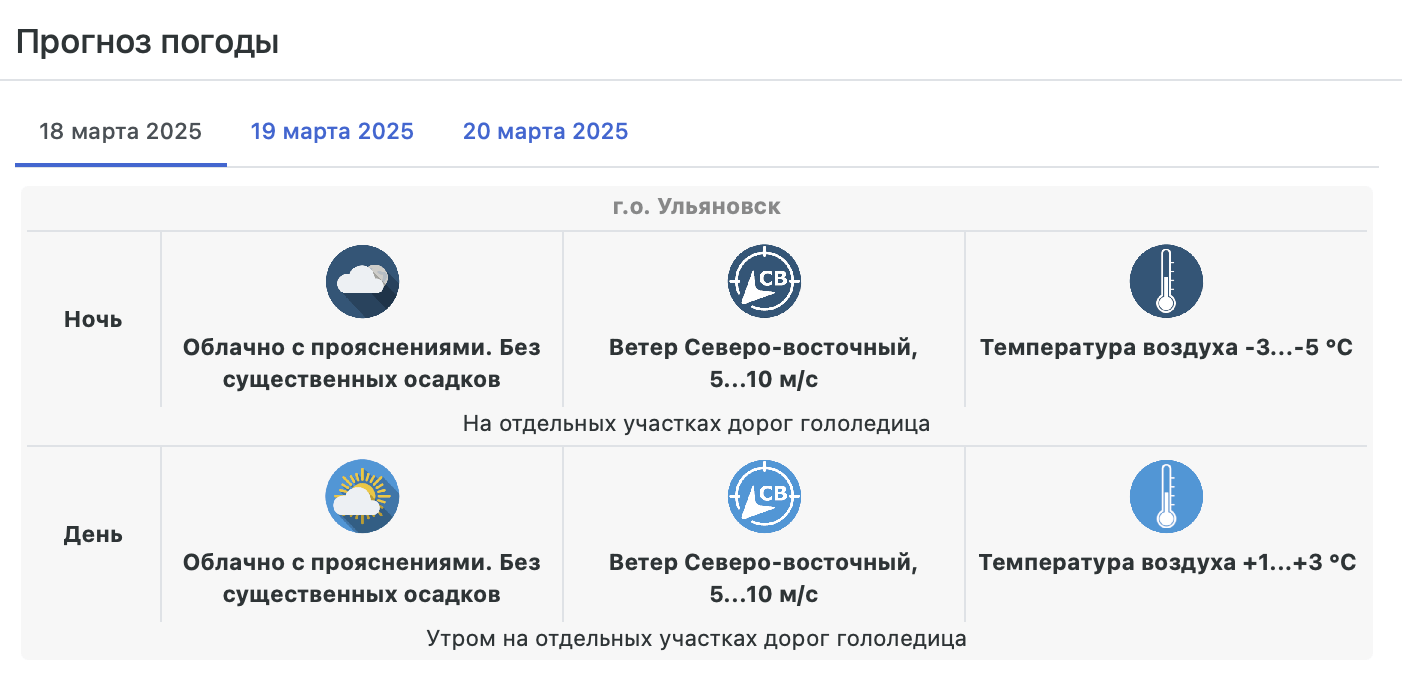This screenshot has height=682, width=1408.
Task: Select the 18 марта 2025 tab
Action: [x=120, y=132]
